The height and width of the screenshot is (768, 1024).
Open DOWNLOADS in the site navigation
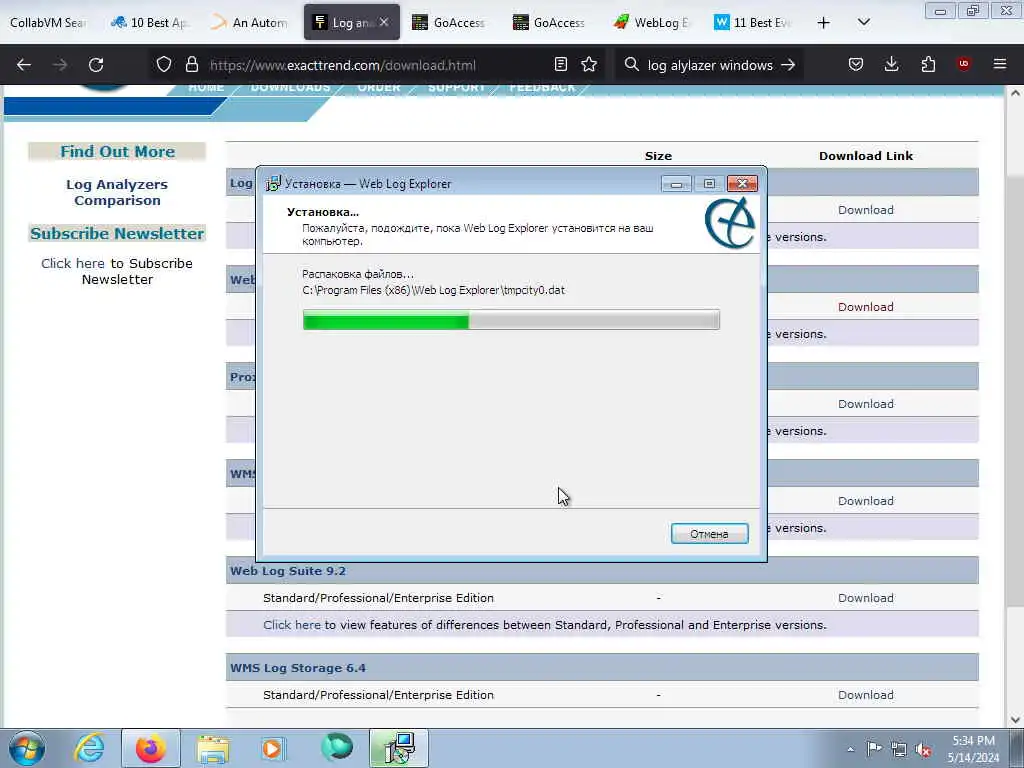click(290, 88)
